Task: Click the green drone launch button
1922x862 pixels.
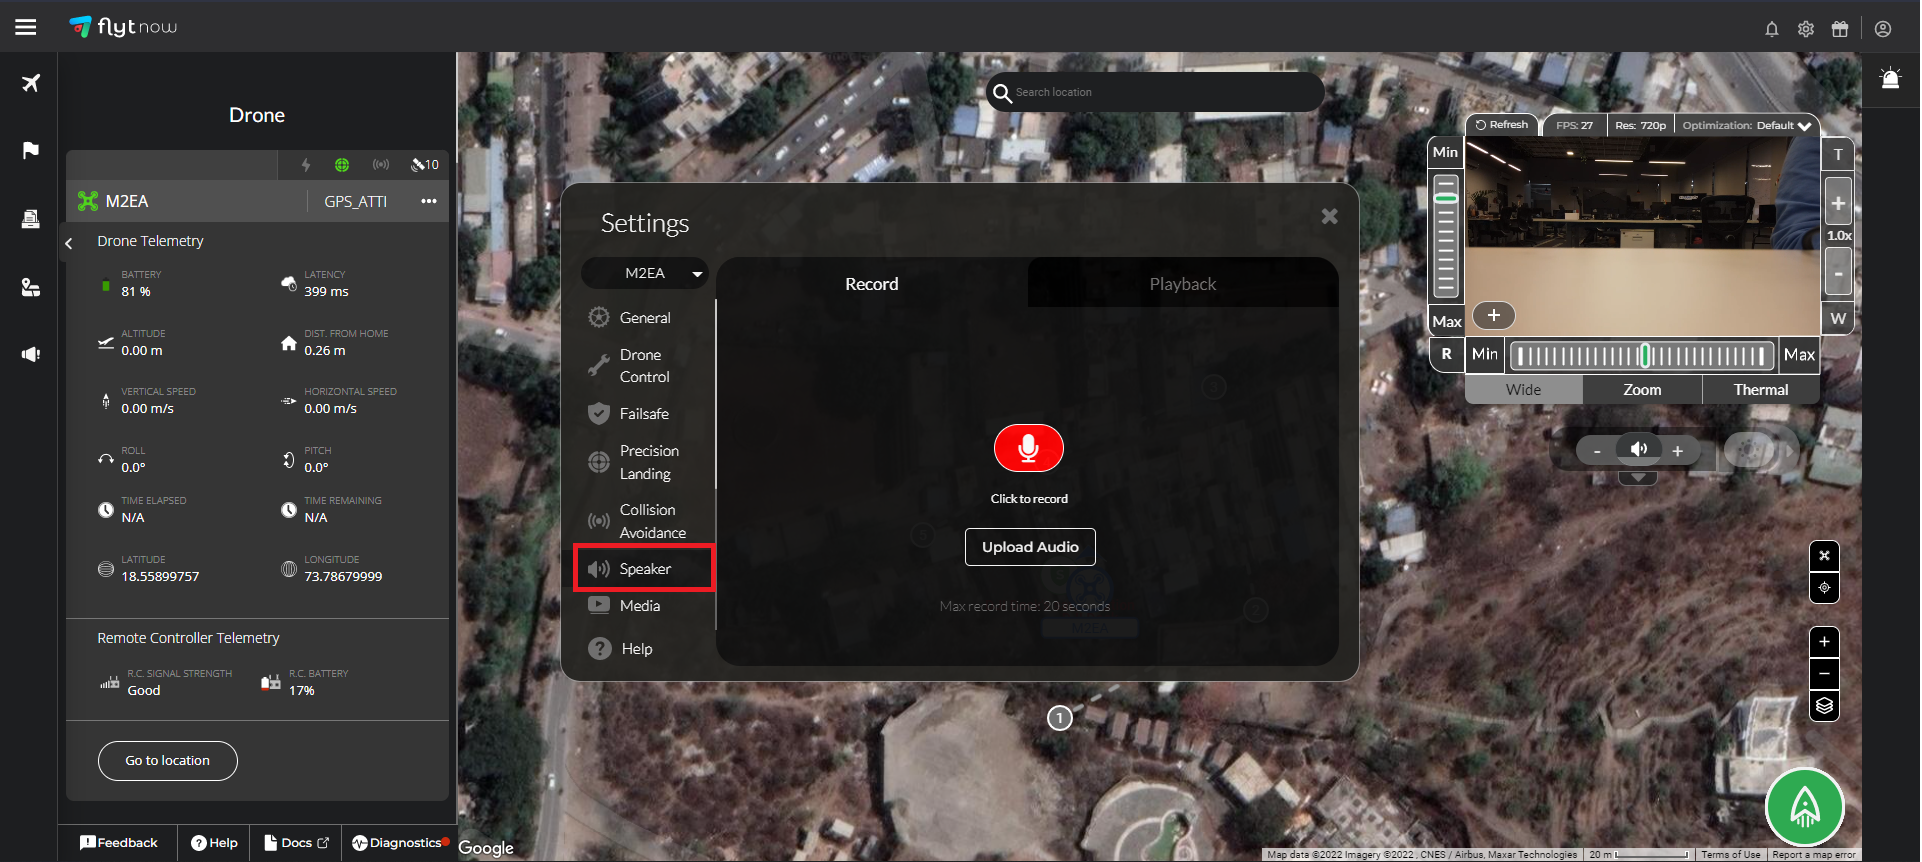Action: [x=1804, y=806]
